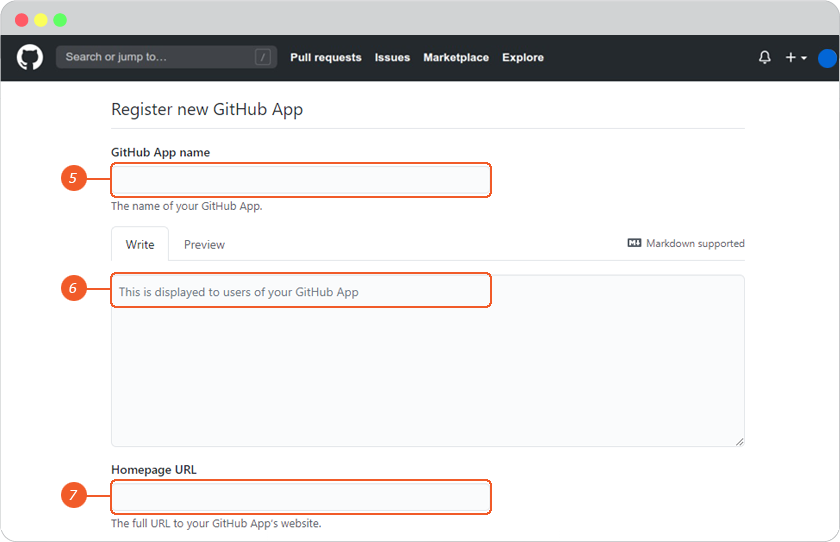Open the GitHub logo home link
840x542 pixels.
coord(29,57)
